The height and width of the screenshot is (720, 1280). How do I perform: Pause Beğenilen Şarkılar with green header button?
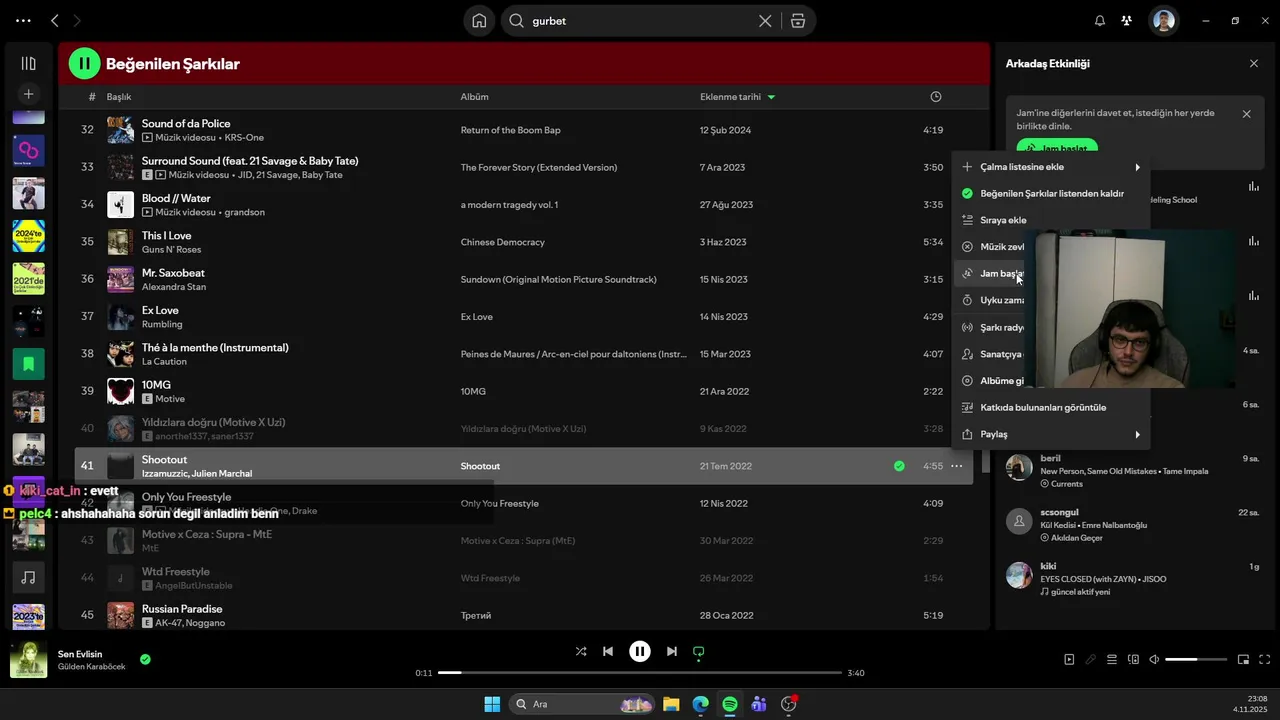pyautogui.click(x=84, y=64)
